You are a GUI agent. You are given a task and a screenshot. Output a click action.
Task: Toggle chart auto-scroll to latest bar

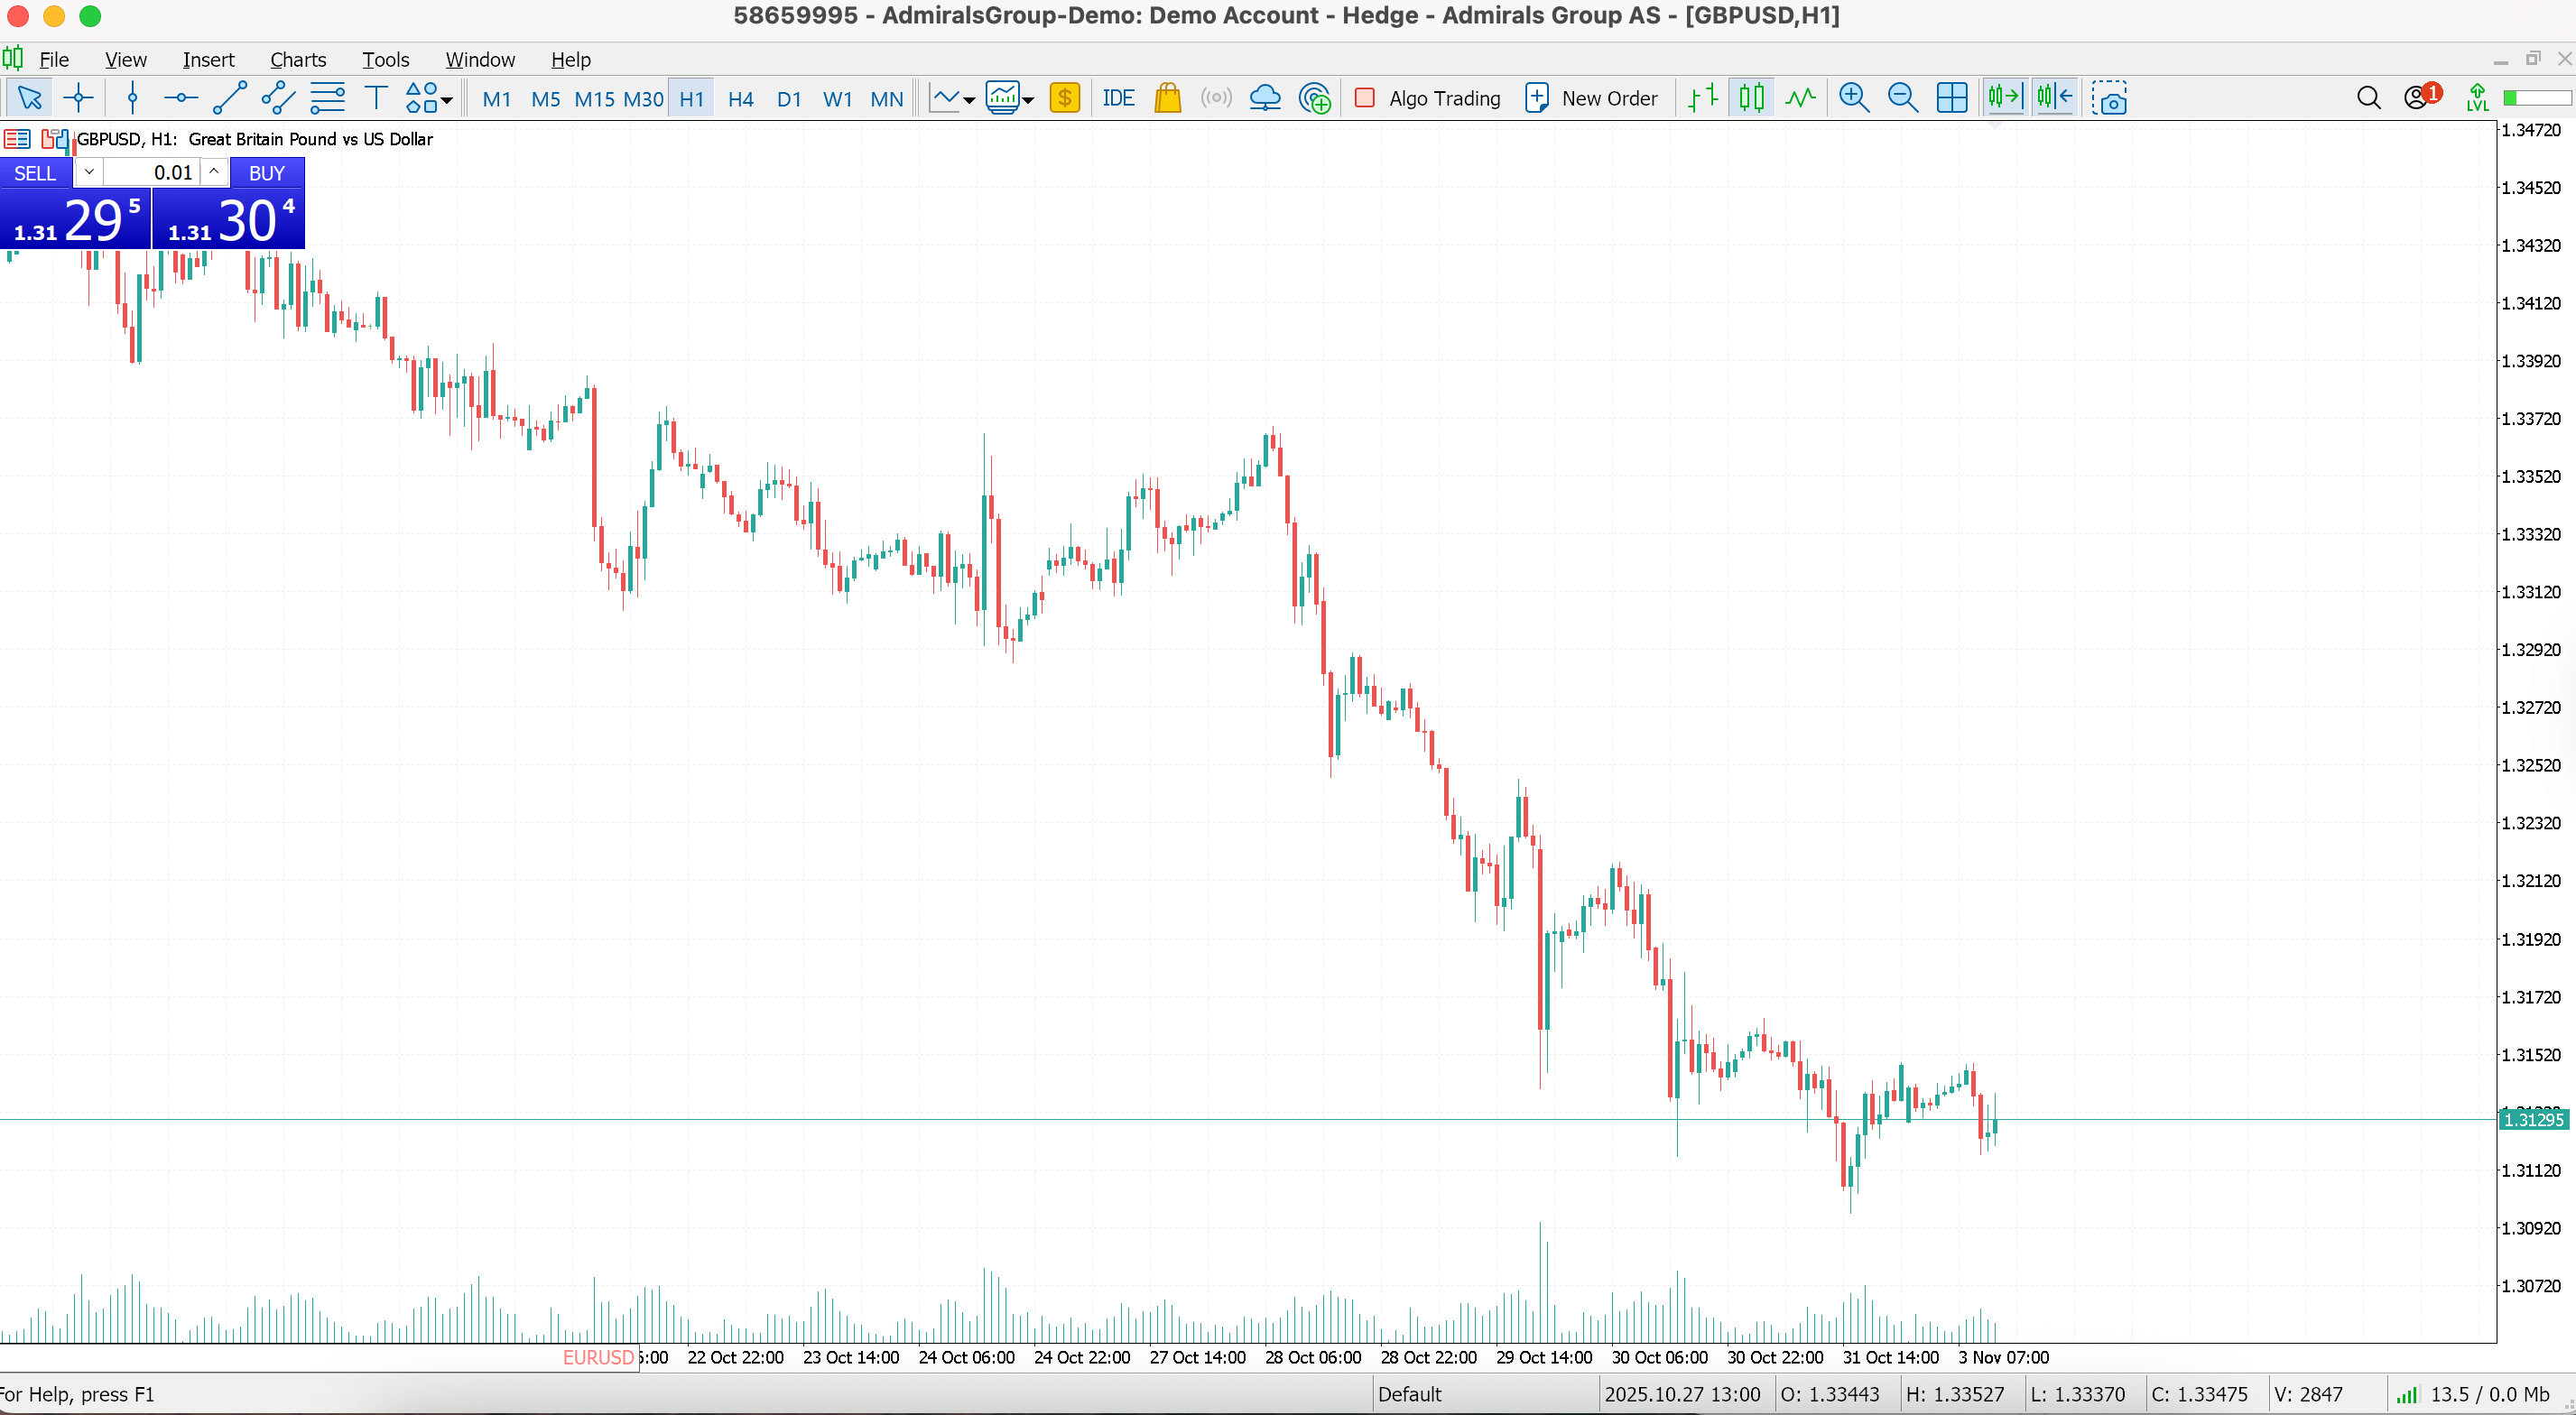(2005, 98)
